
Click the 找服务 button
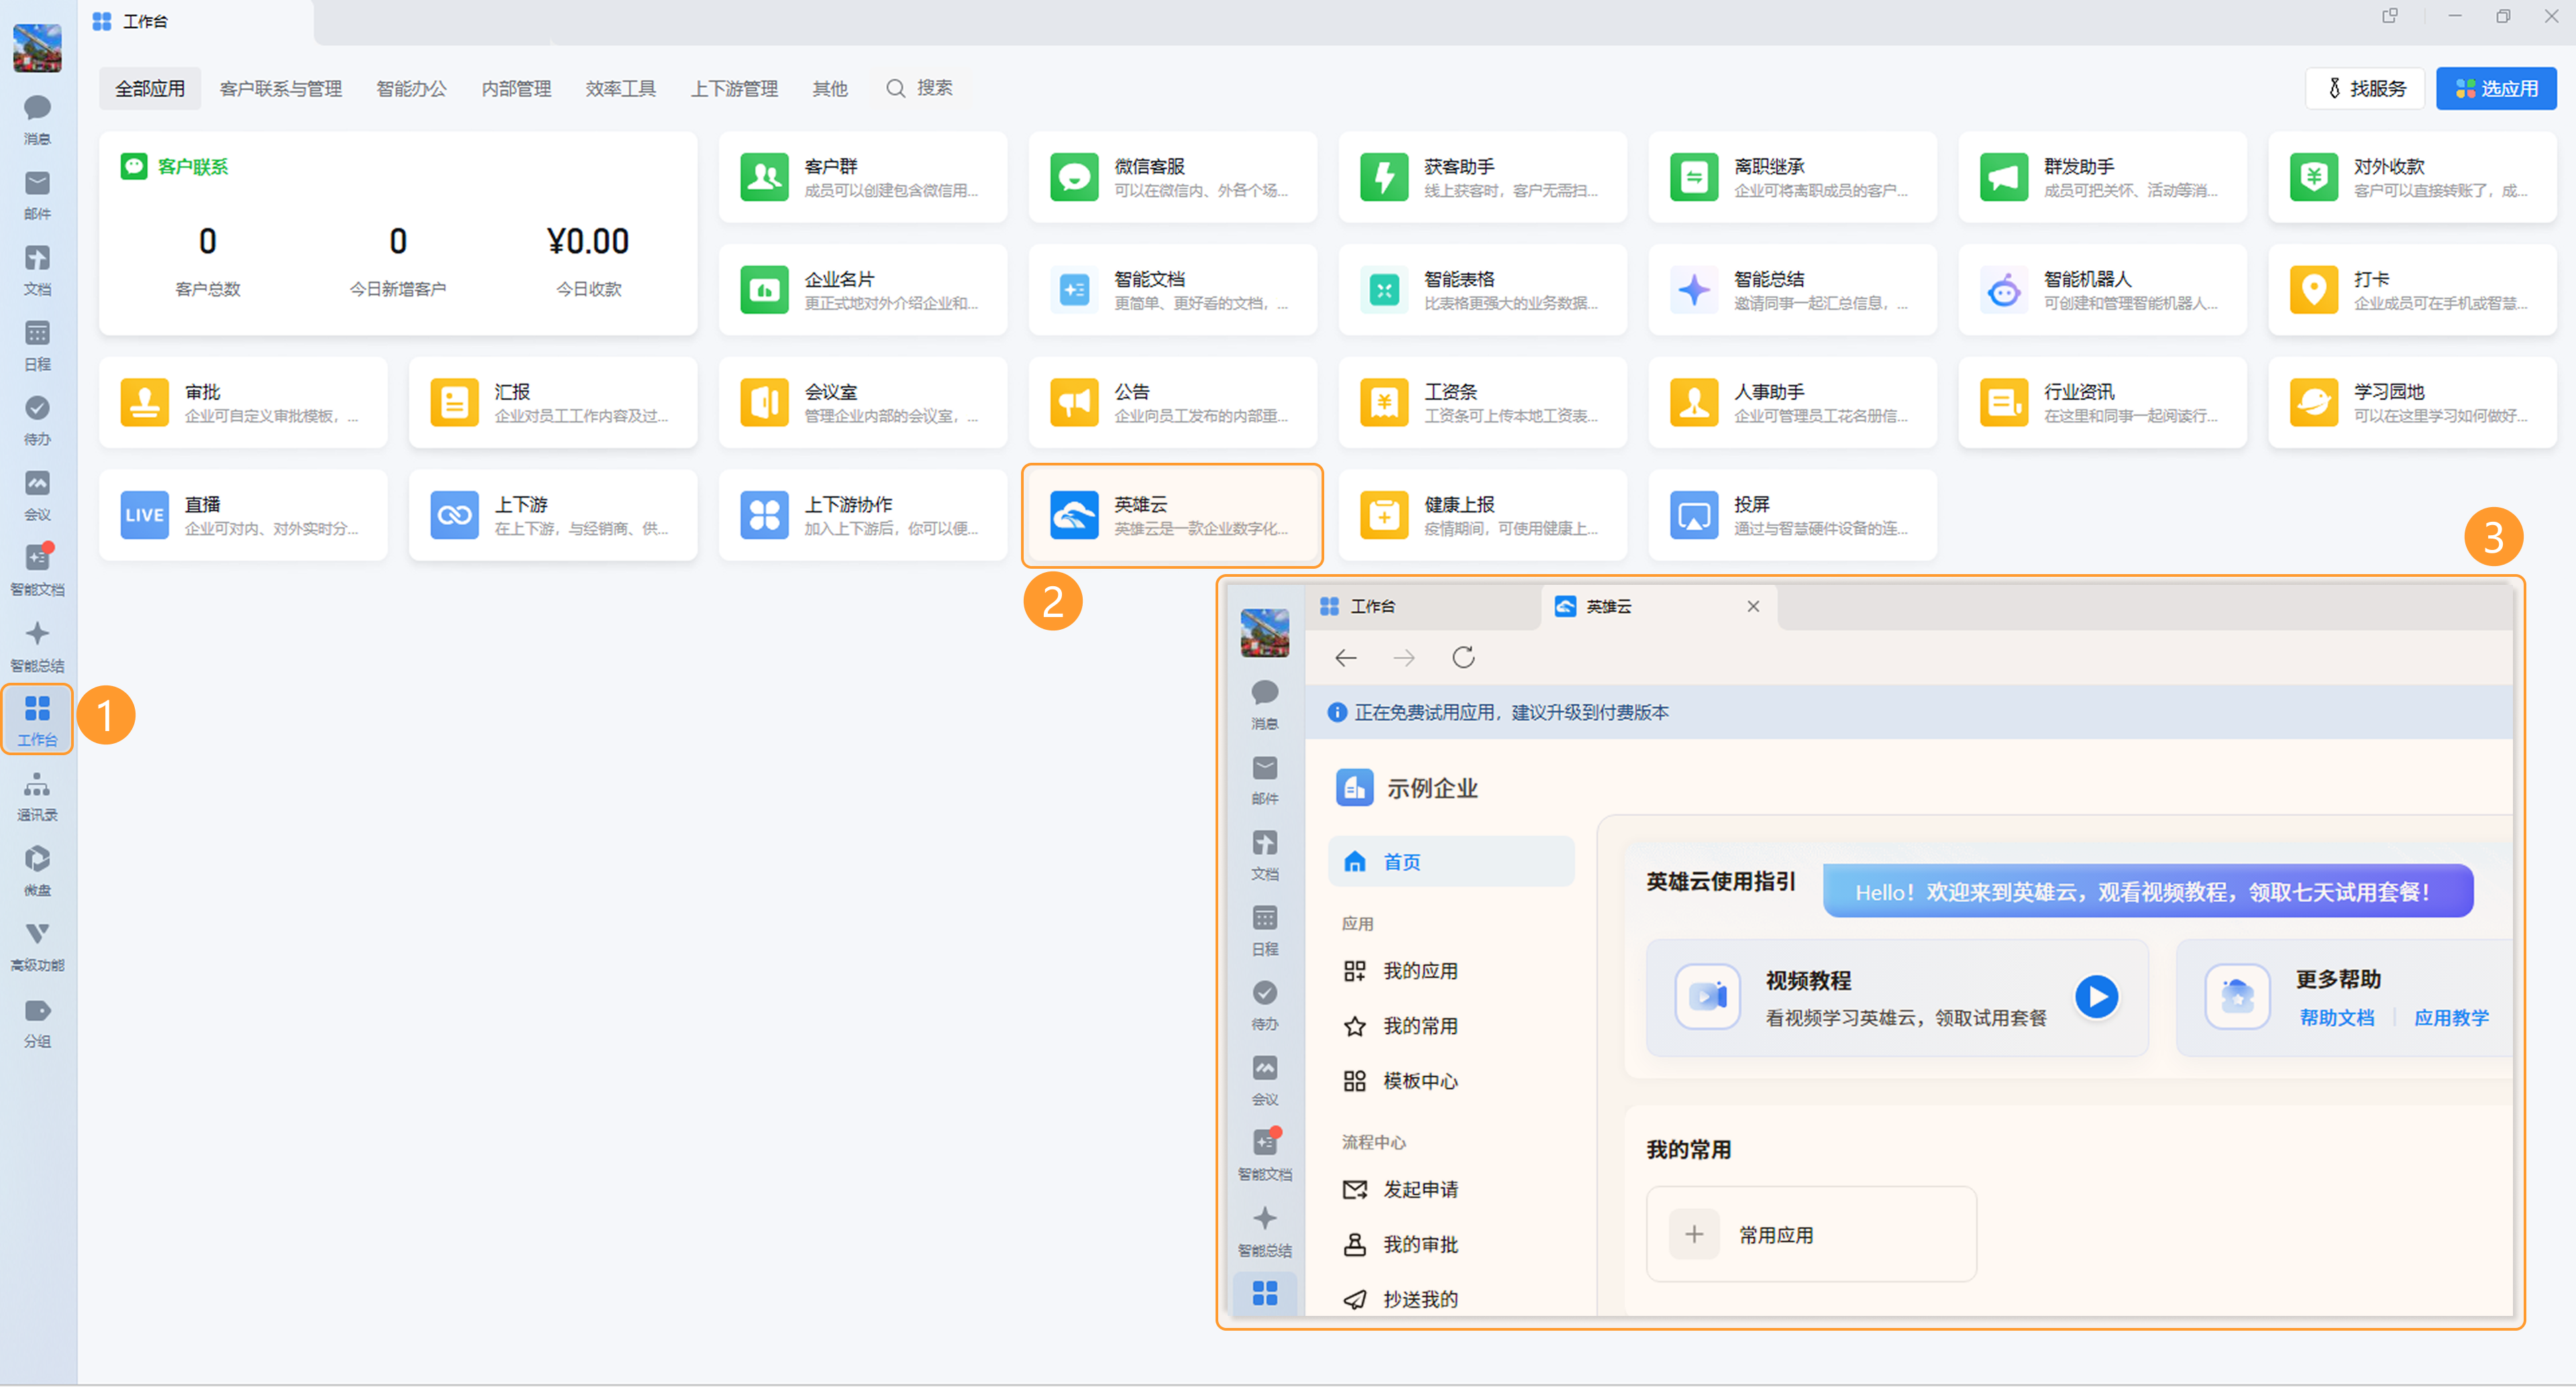[2365, 89]
